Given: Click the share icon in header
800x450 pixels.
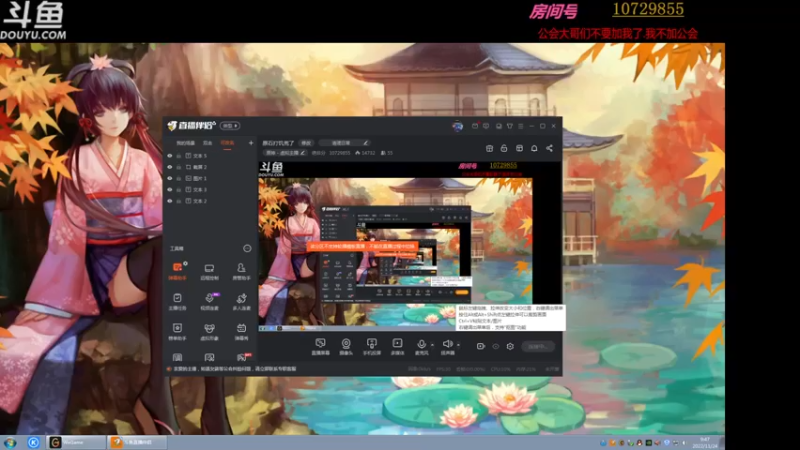Looking at the screenshot, I should coord(549,148).
